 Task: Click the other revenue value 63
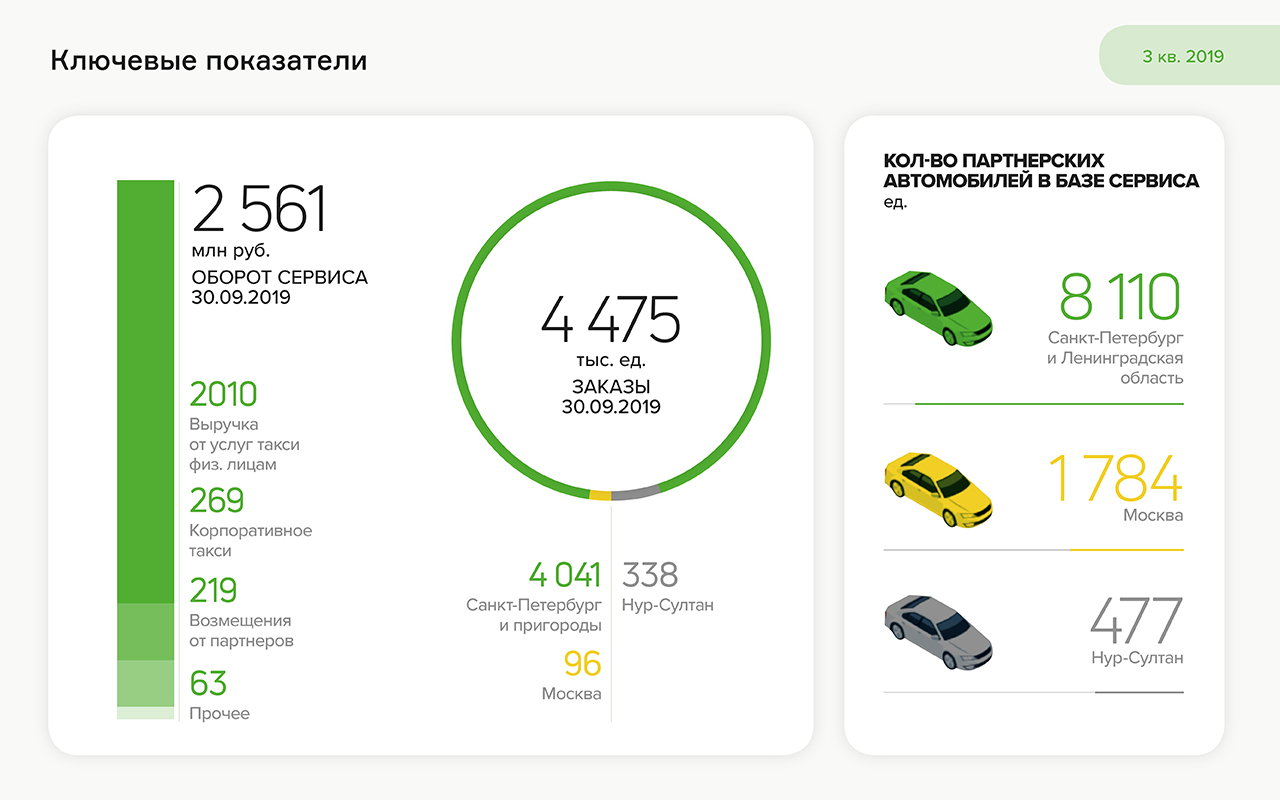click(x=209, y=683)
